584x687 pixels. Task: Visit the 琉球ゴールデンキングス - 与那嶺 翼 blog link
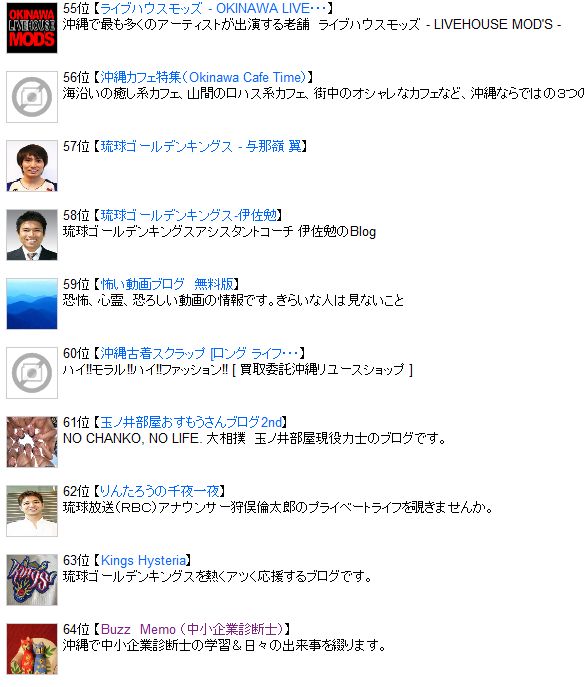pyautogui.click(x=201, y=146)
